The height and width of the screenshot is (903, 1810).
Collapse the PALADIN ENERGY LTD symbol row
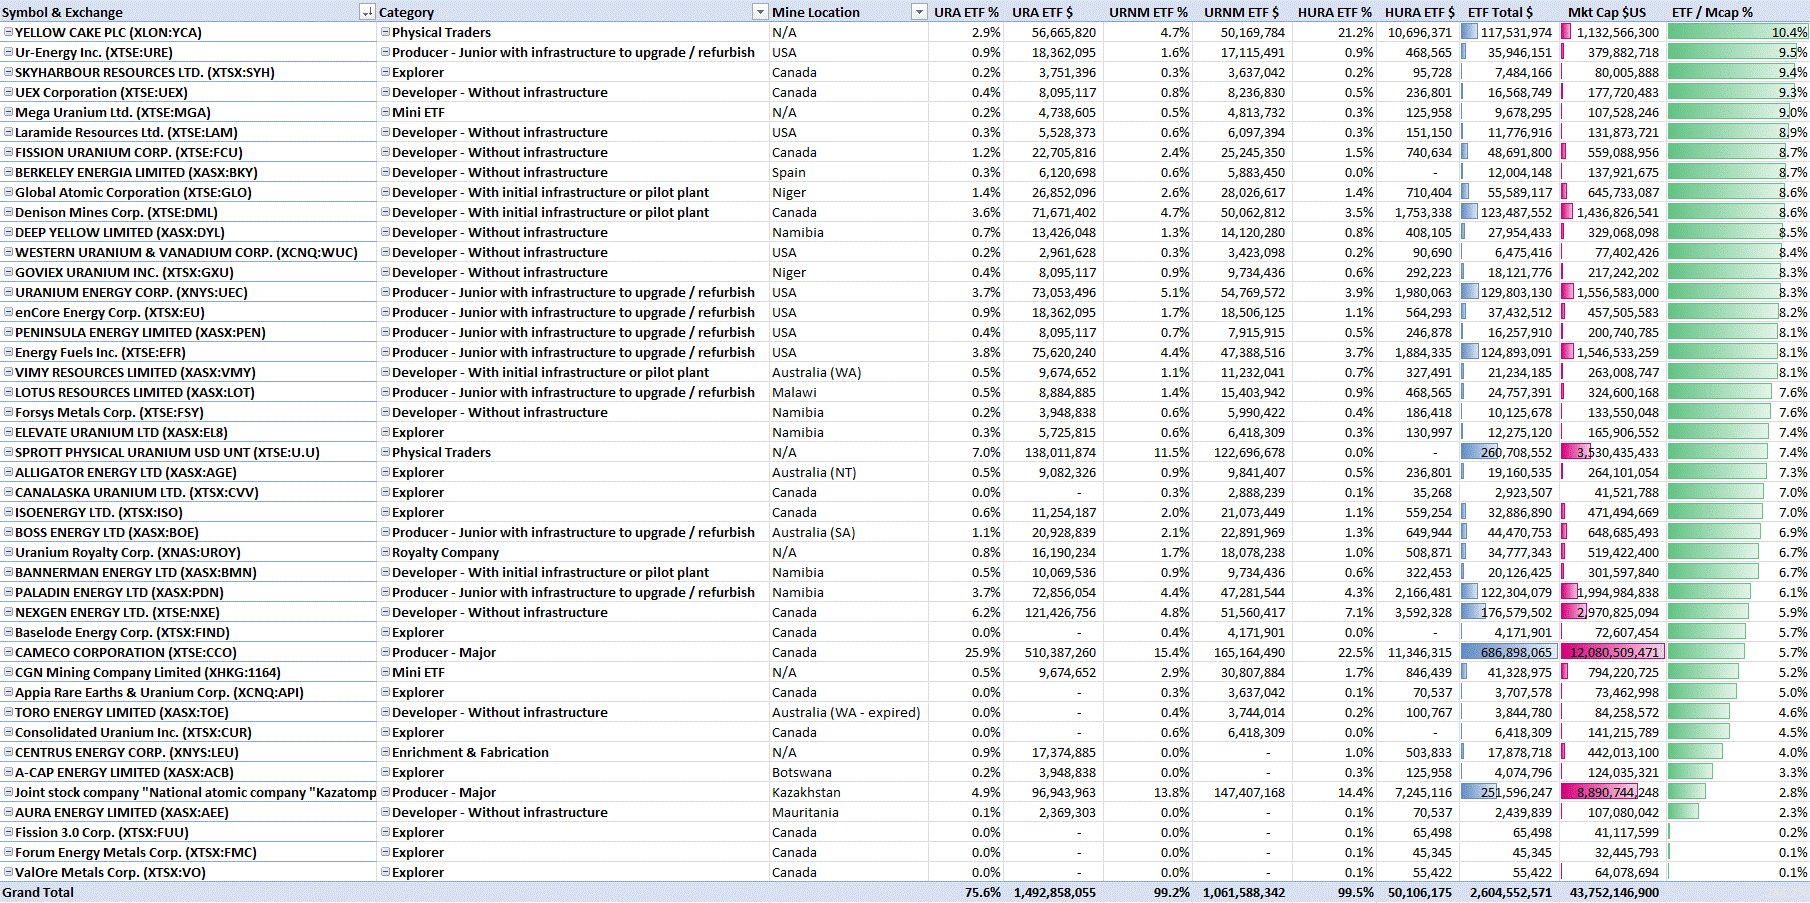(8, 592)
